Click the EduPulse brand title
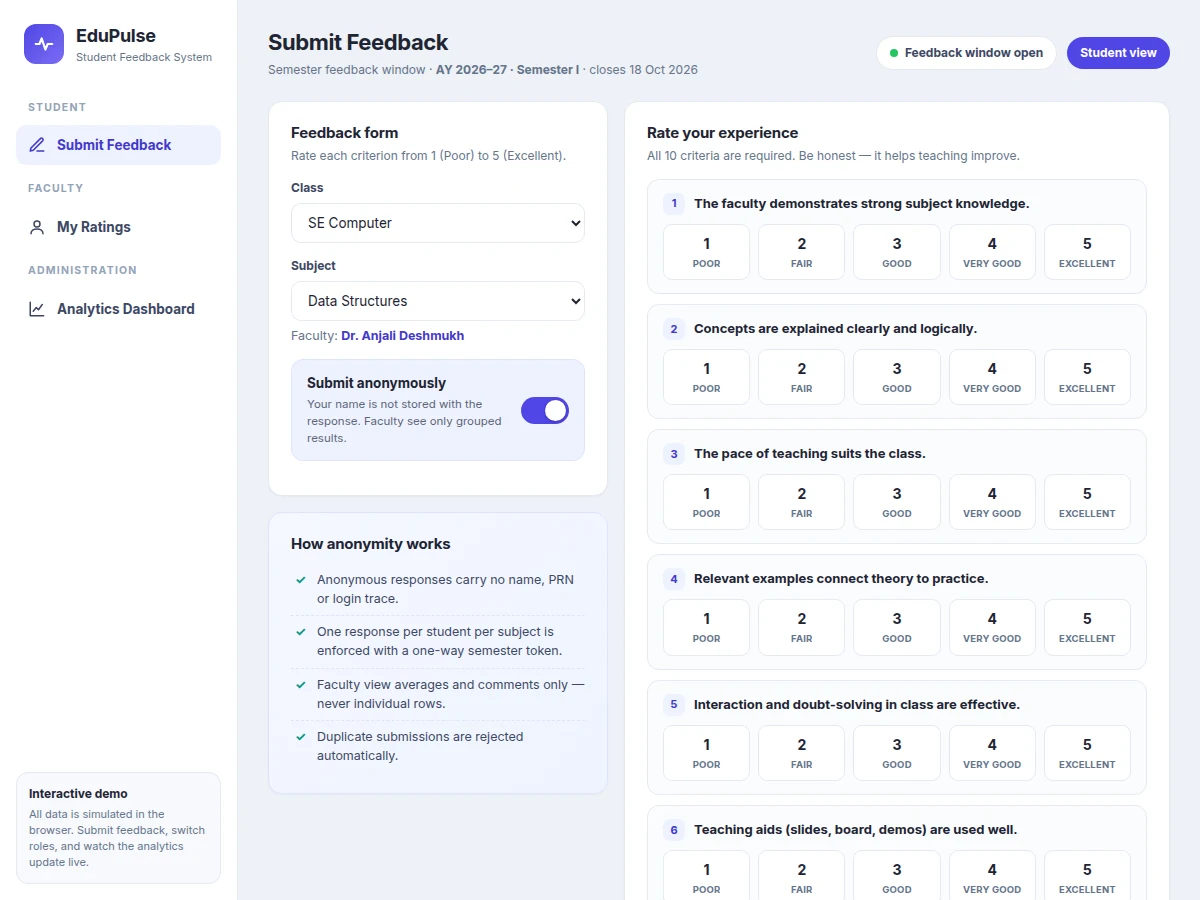Viewport: 1200px width, 900px height. (x=116, y=36)
